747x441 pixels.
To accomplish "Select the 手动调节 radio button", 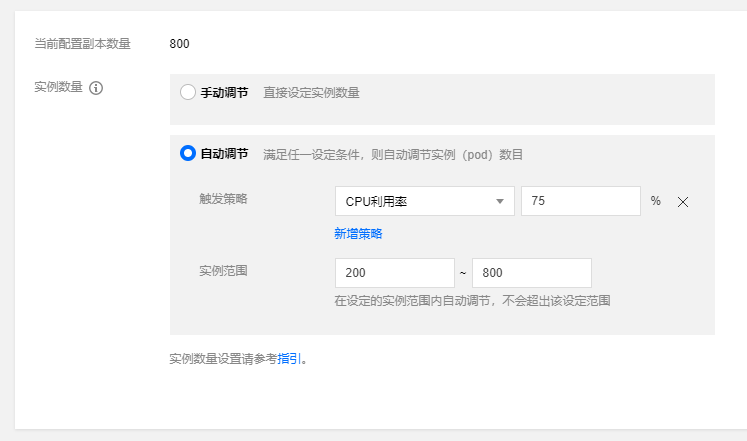I will point(188,92).
